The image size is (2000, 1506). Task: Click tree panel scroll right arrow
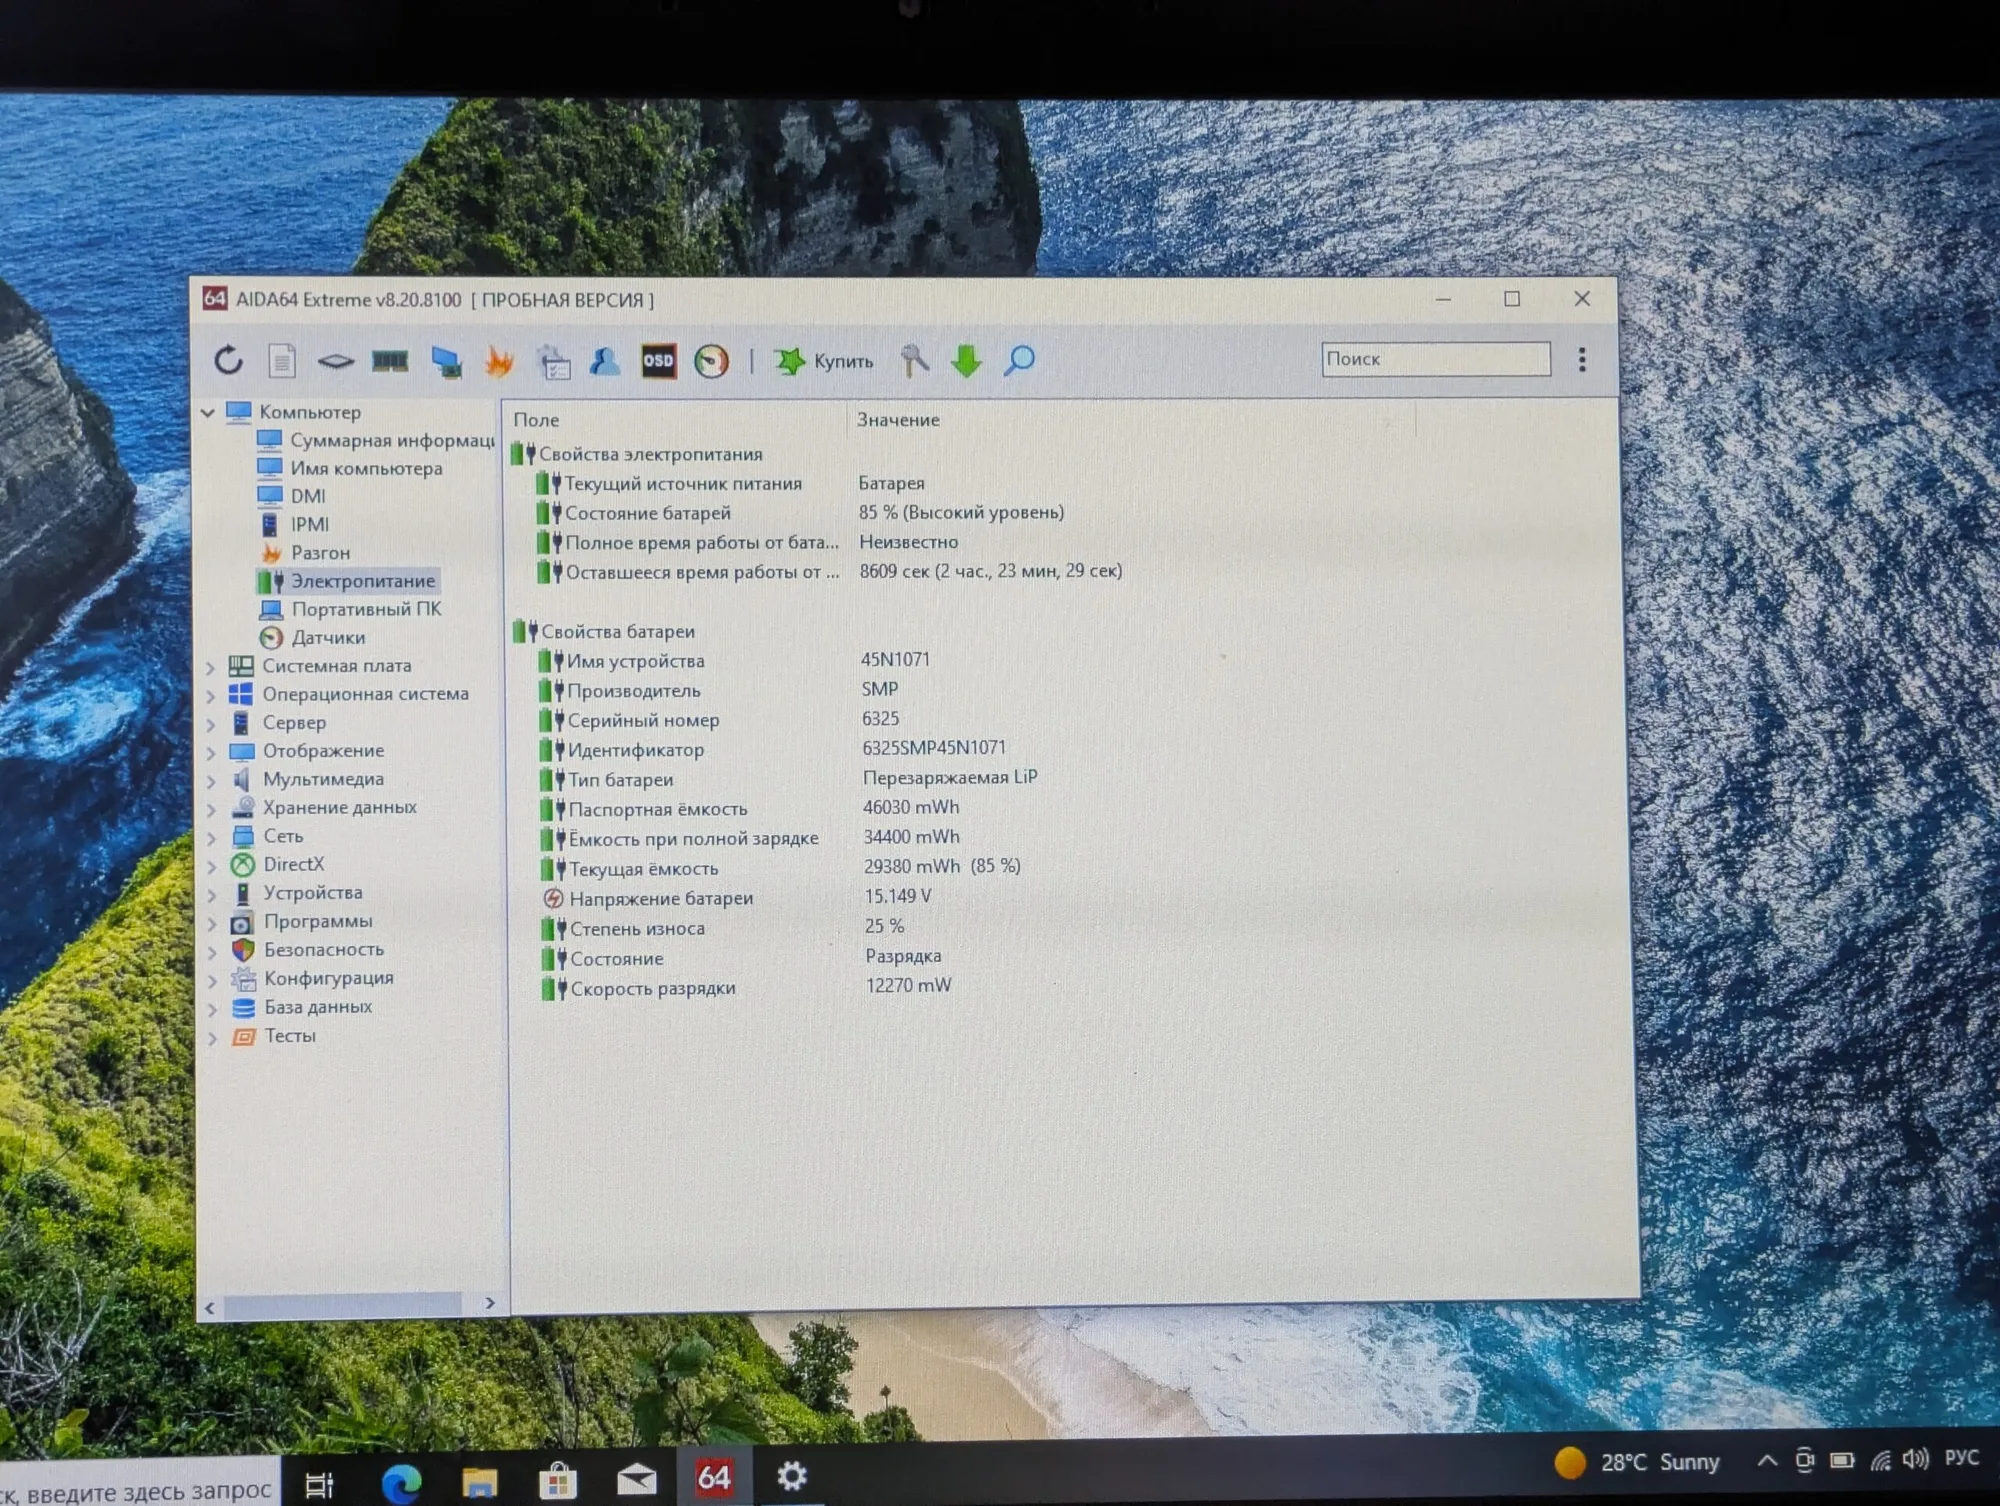click(x=490, y=1303)
